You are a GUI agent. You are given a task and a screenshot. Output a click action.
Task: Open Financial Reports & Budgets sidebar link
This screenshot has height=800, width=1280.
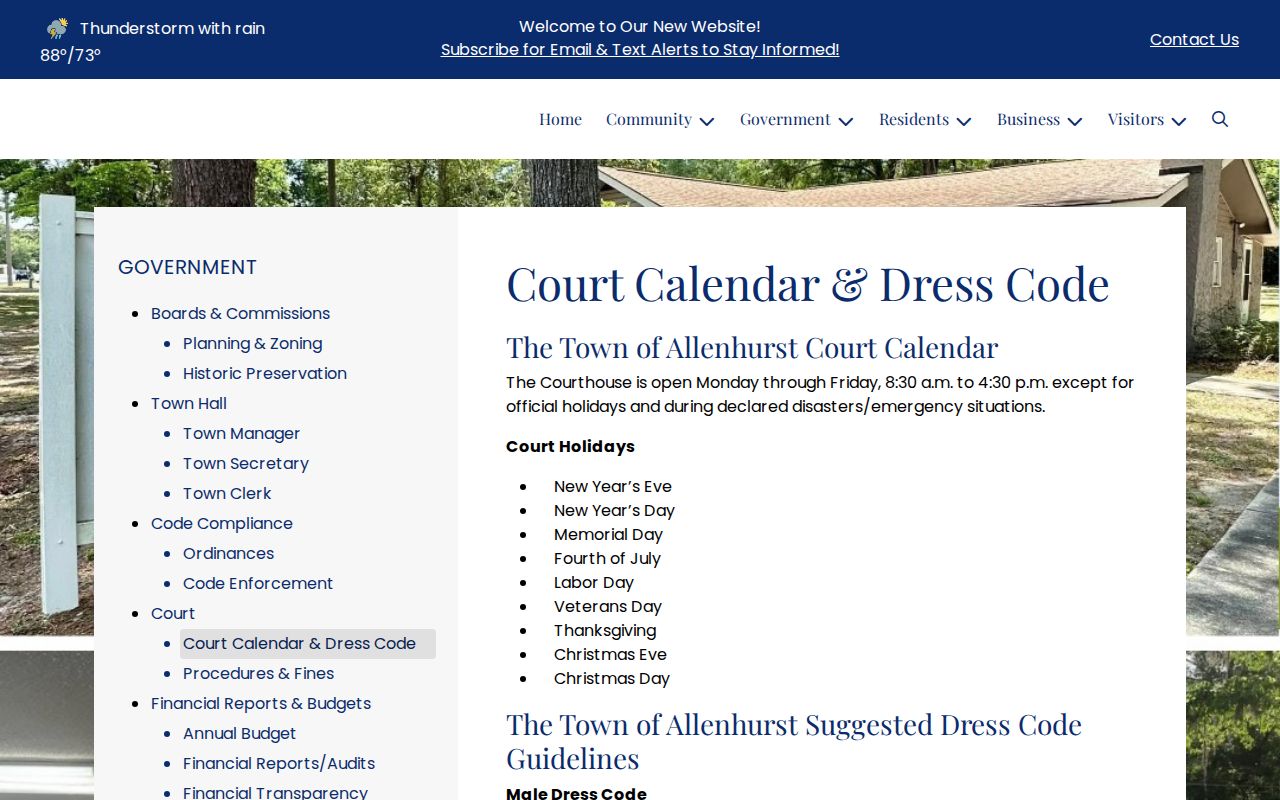point(261,703)
